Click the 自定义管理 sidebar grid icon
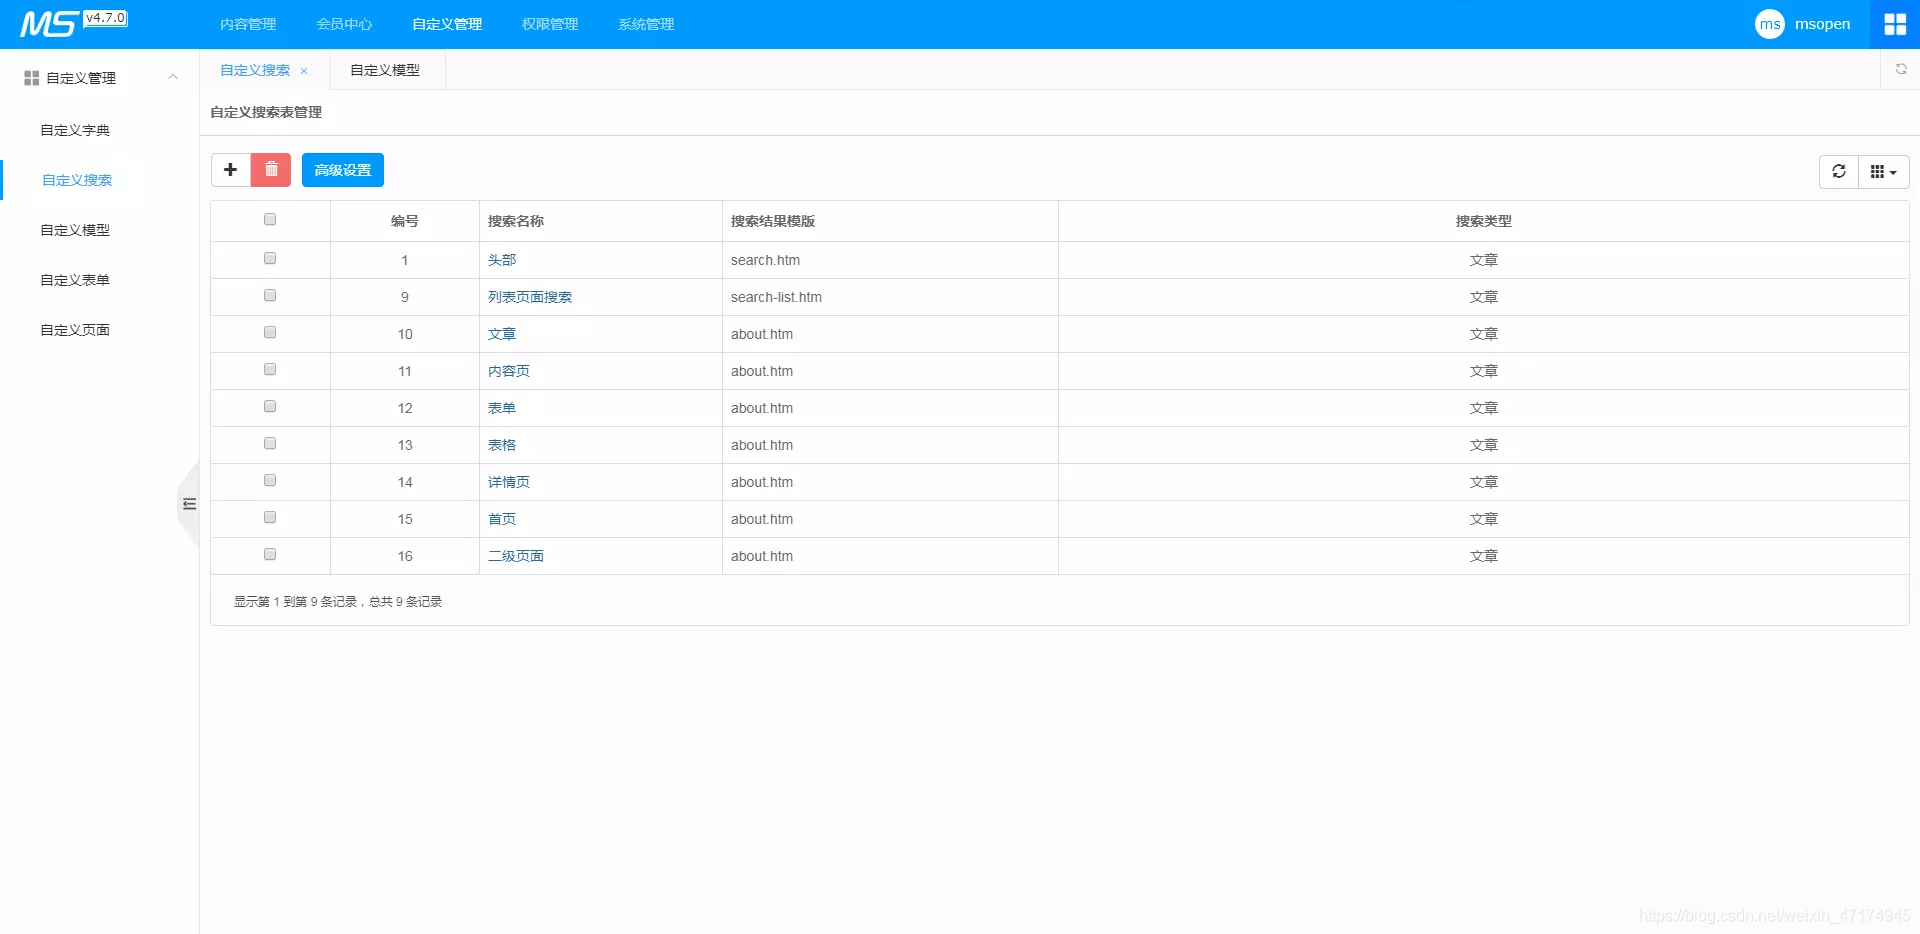The height and width of the screenshot is (934, 1920). coord(32,78)
